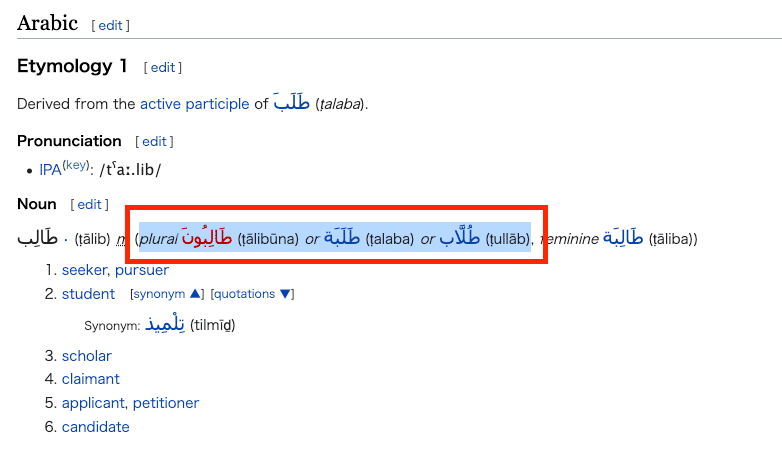Click edit next to Etymology 1

163,68
